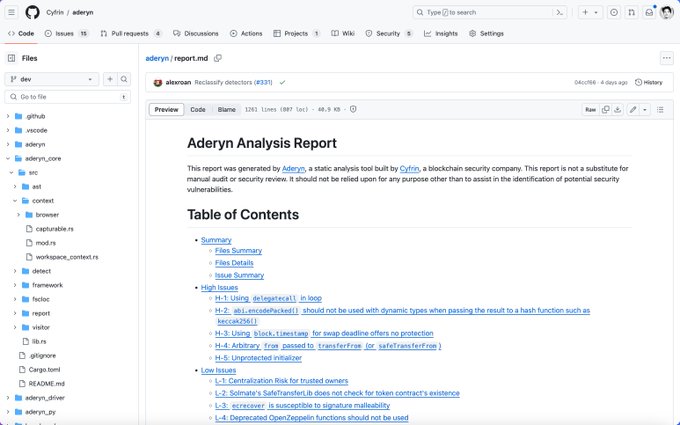Open the Discussions tab
Screen dimensions: 680x425
196,33
